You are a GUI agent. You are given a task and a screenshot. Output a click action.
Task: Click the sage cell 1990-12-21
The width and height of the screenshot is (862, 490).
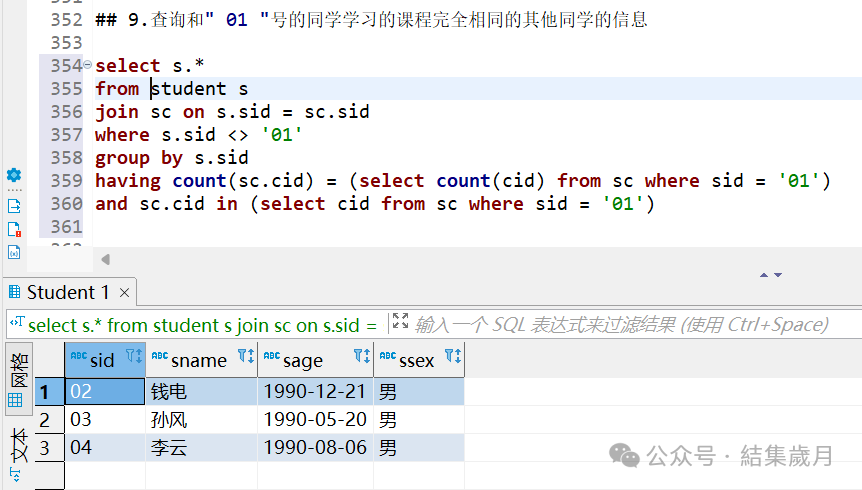315,392
